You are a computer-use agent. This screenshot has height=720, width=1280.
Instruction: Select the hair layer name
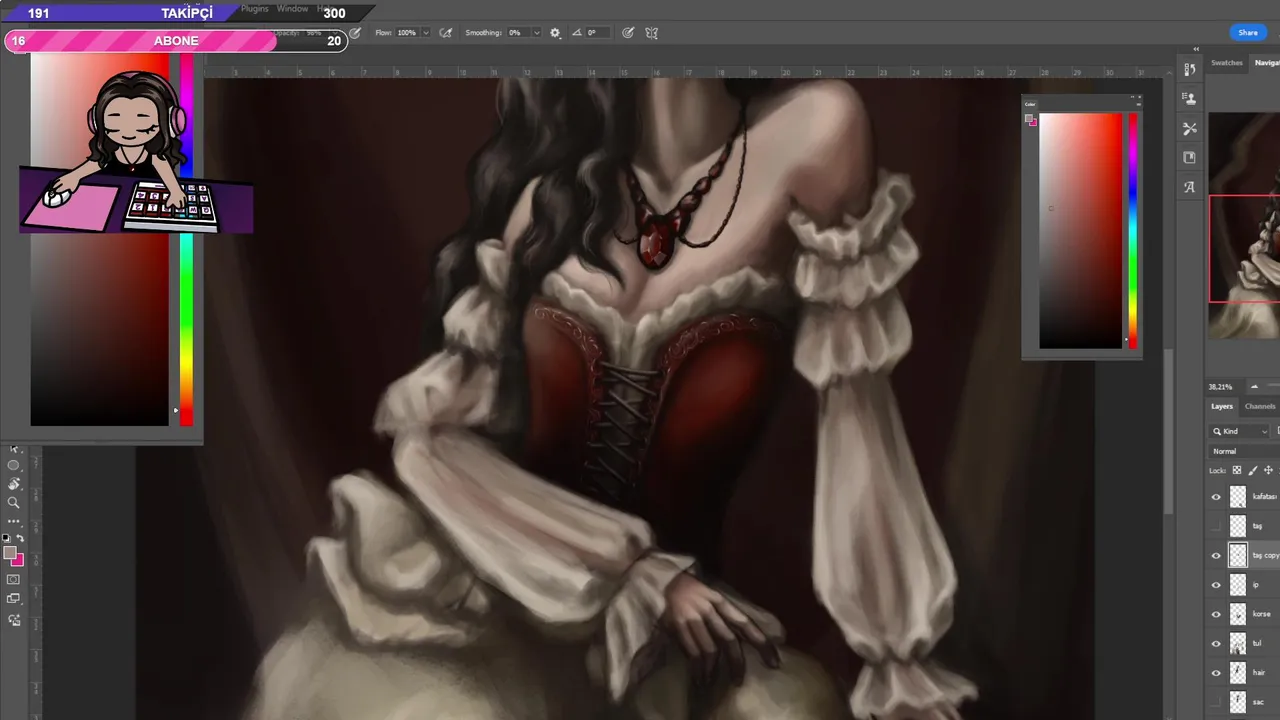(1259, 673)
